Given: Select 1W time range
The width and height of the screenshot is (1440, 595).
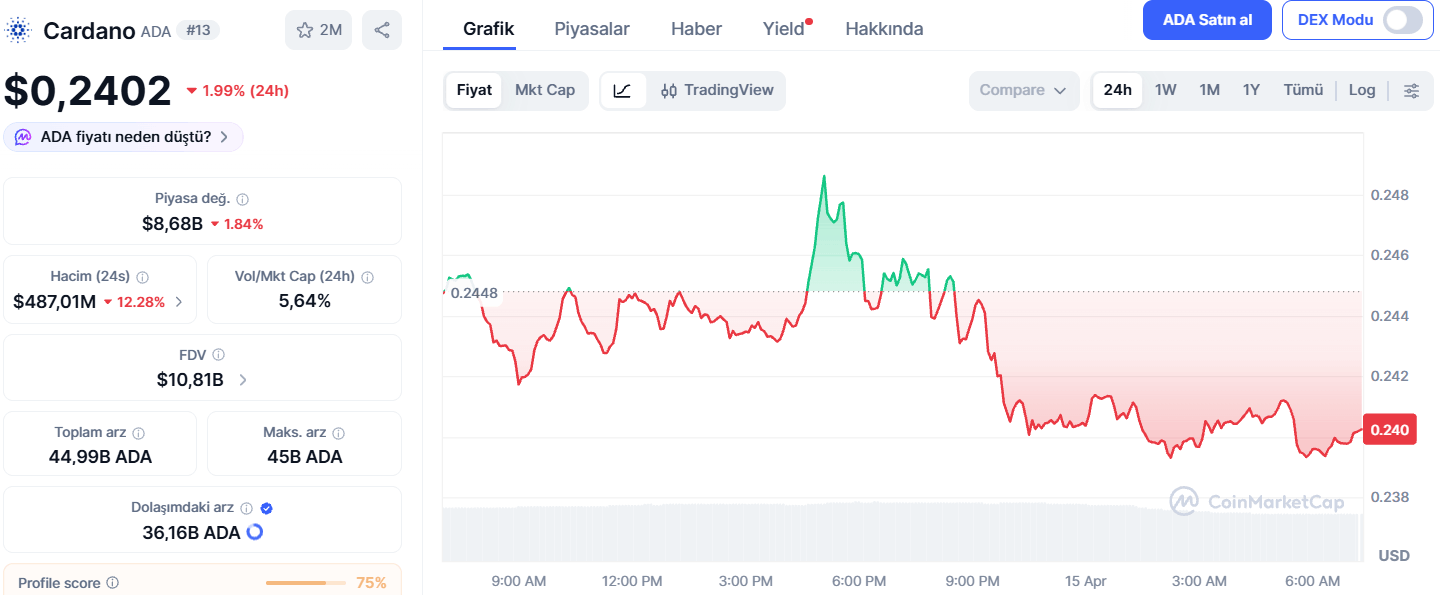Looking at the screenshot, I should [1166, 90].
